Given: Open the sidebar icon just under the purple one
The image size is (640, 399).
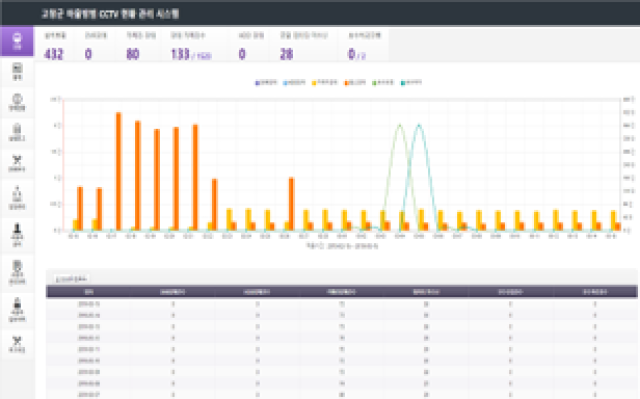Looking at the screenshot, I should point(17,72).
